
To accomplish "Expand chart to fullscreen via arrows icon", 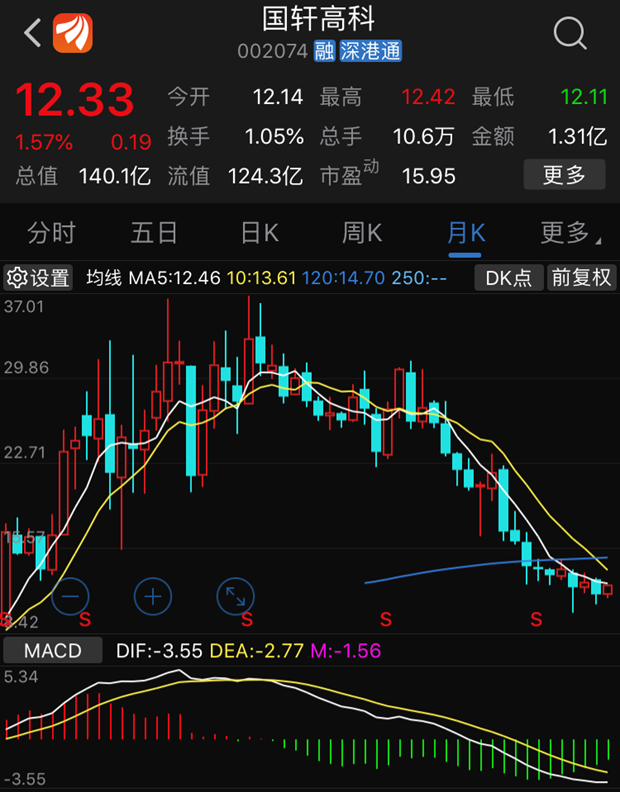I will tap(236, 597).
